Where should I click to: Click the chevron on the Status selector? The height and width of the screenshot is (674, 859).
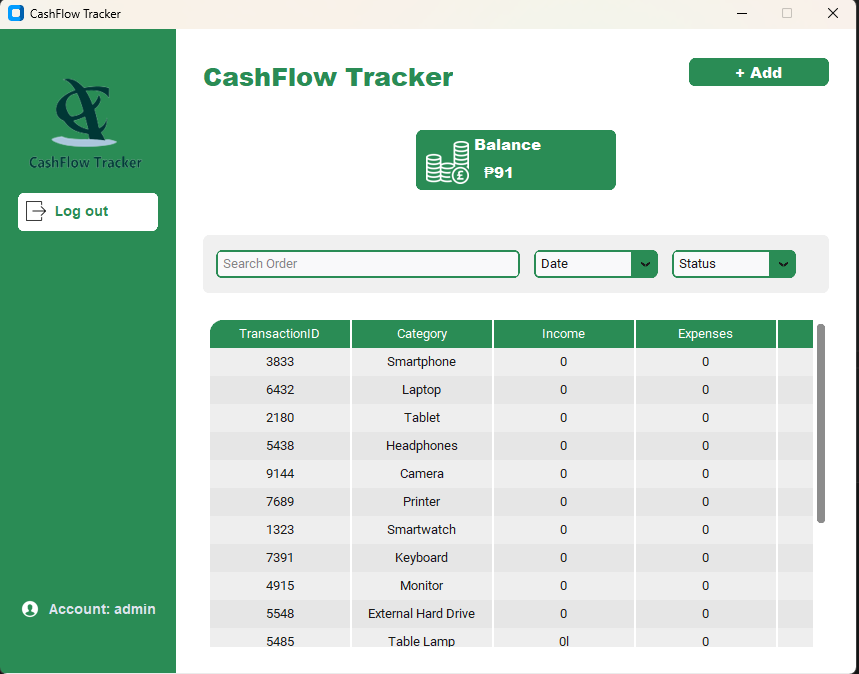click(x=783, y=264)
